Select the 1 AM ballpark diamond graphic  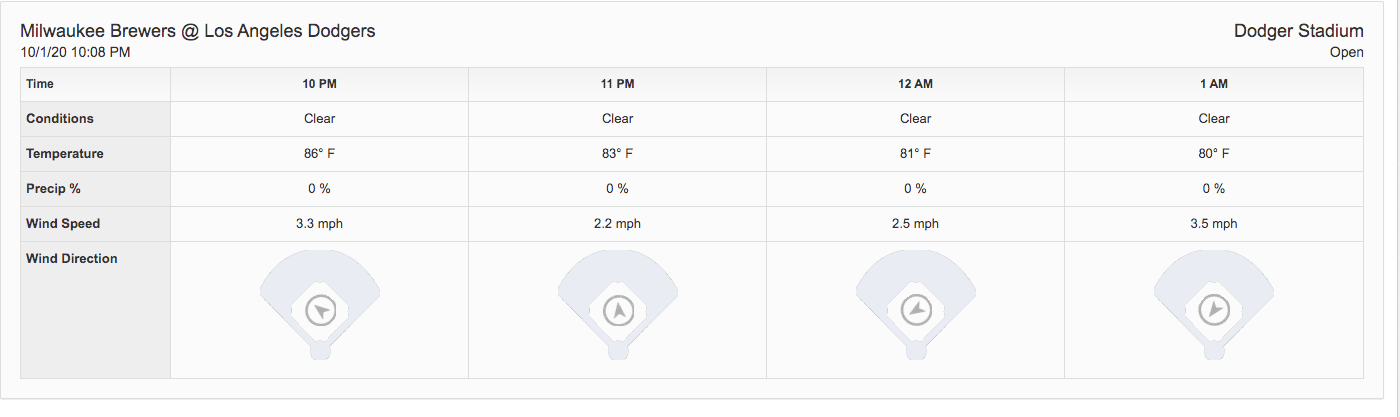coord(1214,304)
